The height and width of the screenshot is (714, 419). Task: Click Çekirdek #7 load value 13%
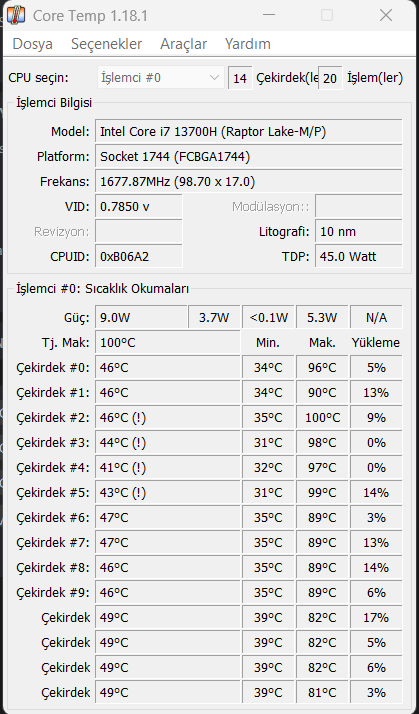tap(376, 543)
